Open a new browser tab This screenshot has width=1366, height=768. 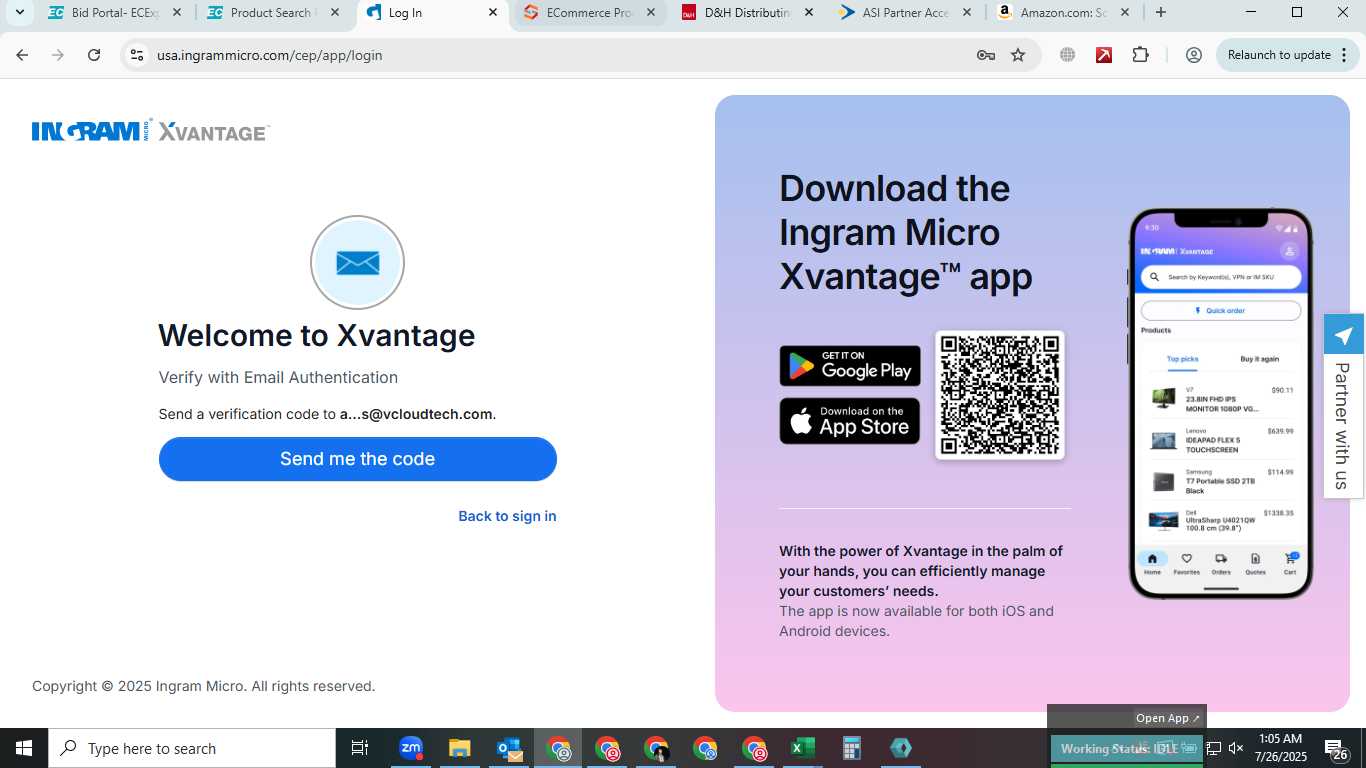point(1160,13)
